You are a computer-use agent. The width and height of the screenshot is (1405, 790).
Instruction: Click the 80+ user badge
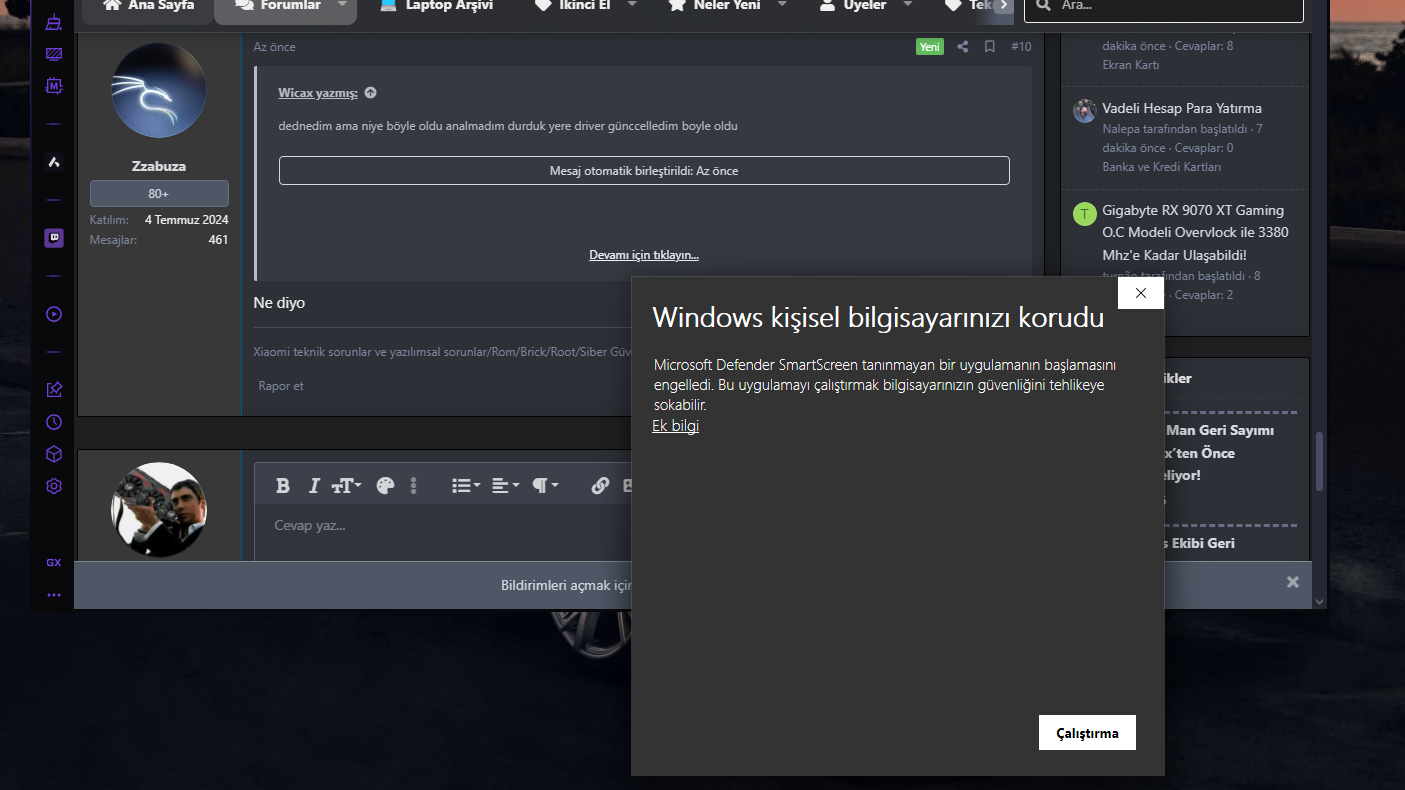click(x=159, y=194)
